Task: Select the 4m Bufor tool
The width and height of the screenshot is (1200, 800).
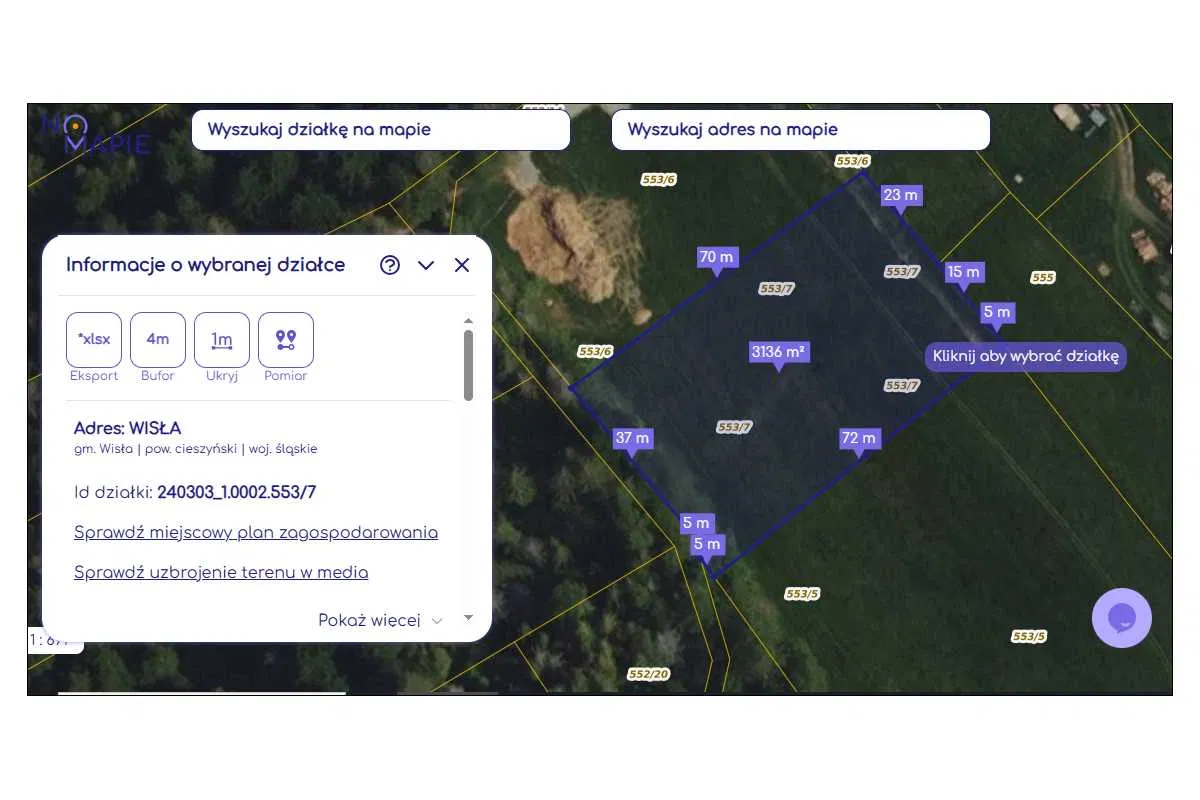Action: [x=158, y=340]
